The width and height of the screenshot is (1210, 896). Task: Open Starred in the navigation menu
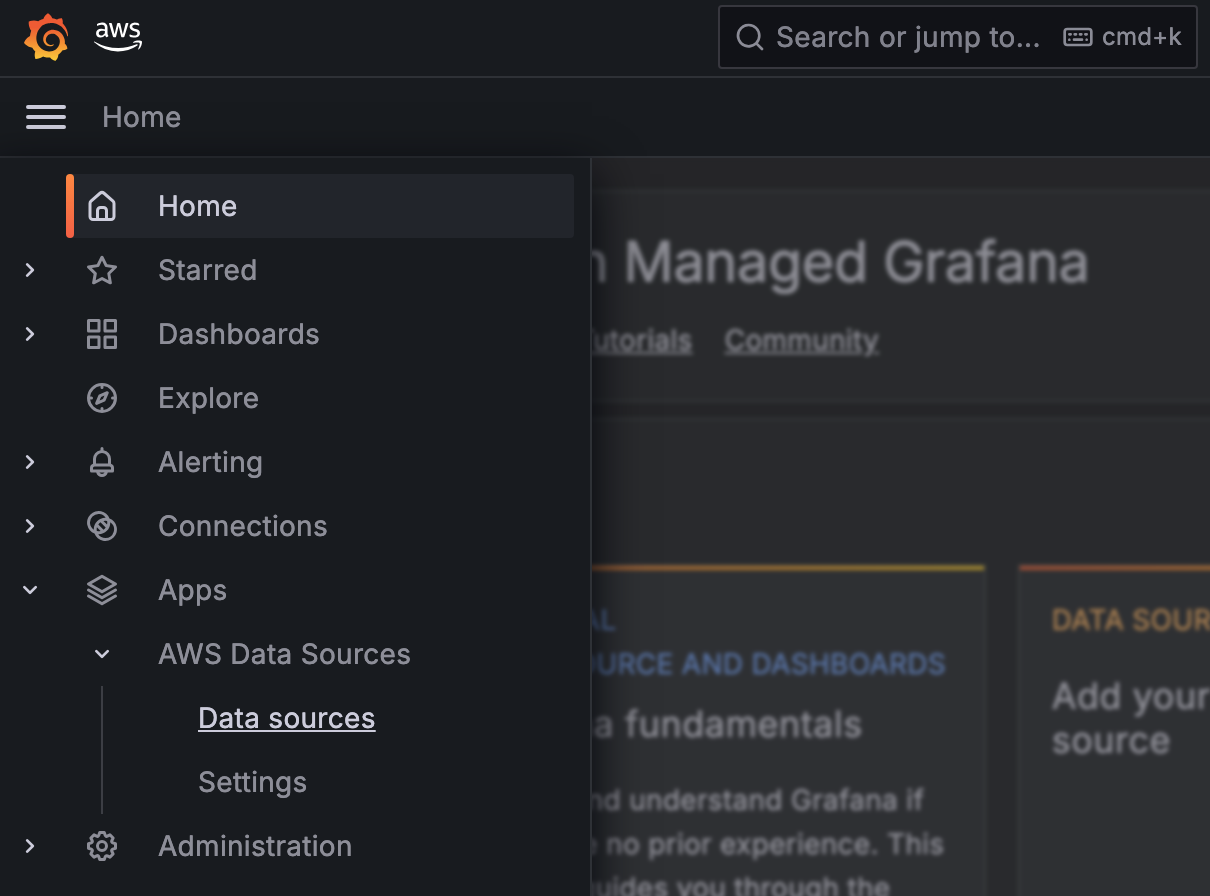[208, 270]
